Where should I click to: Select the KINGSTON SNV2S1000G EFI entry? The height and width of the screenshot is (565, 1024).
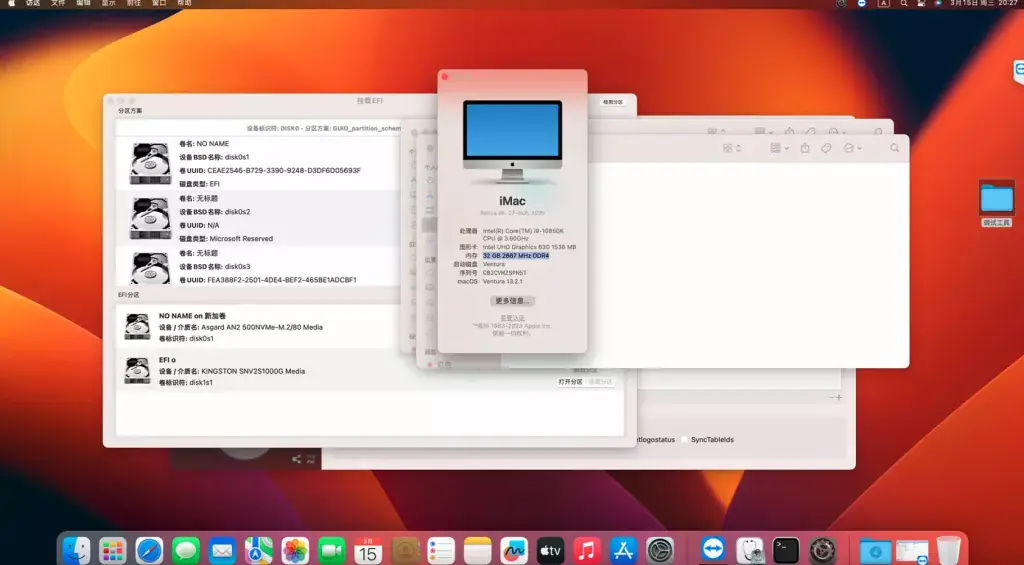tap(370, 371)
